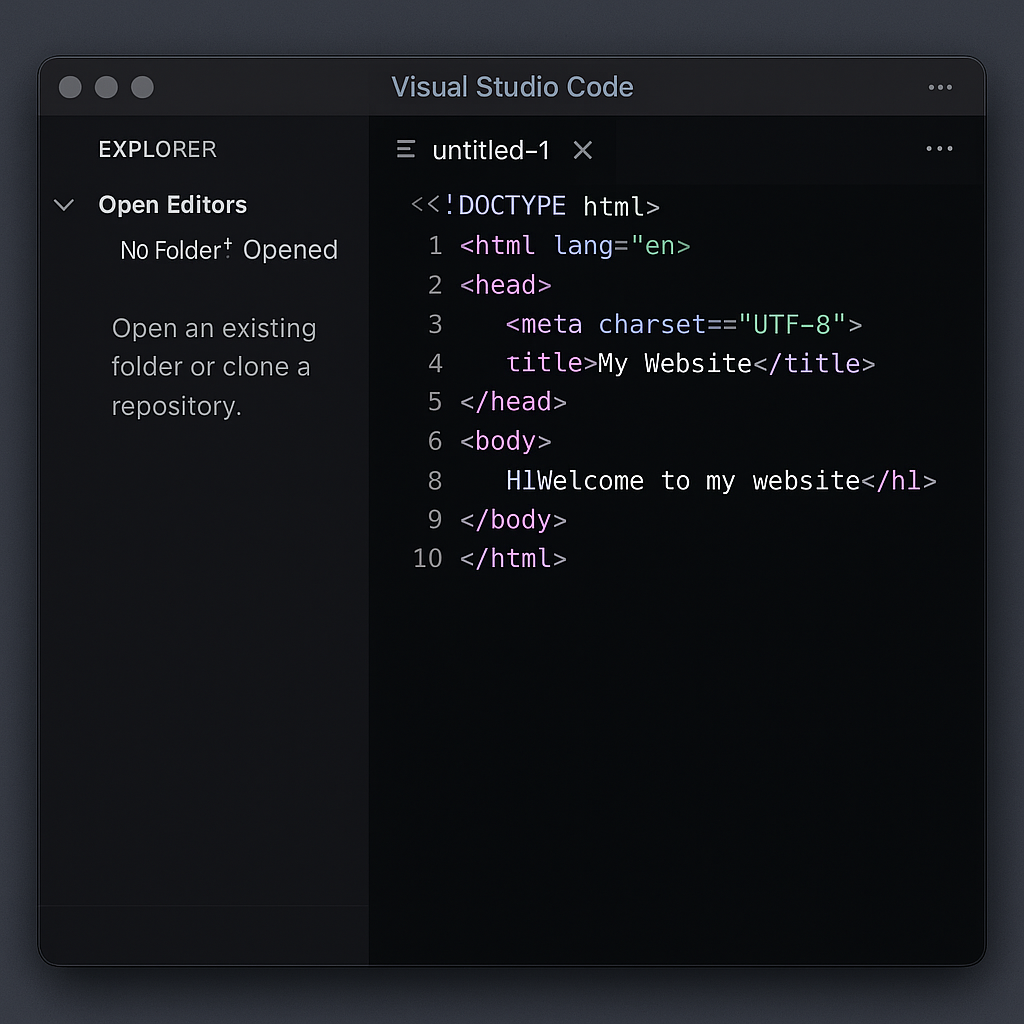
Task: Close the untitled-1 editor tab
Action: click(583, 150)
